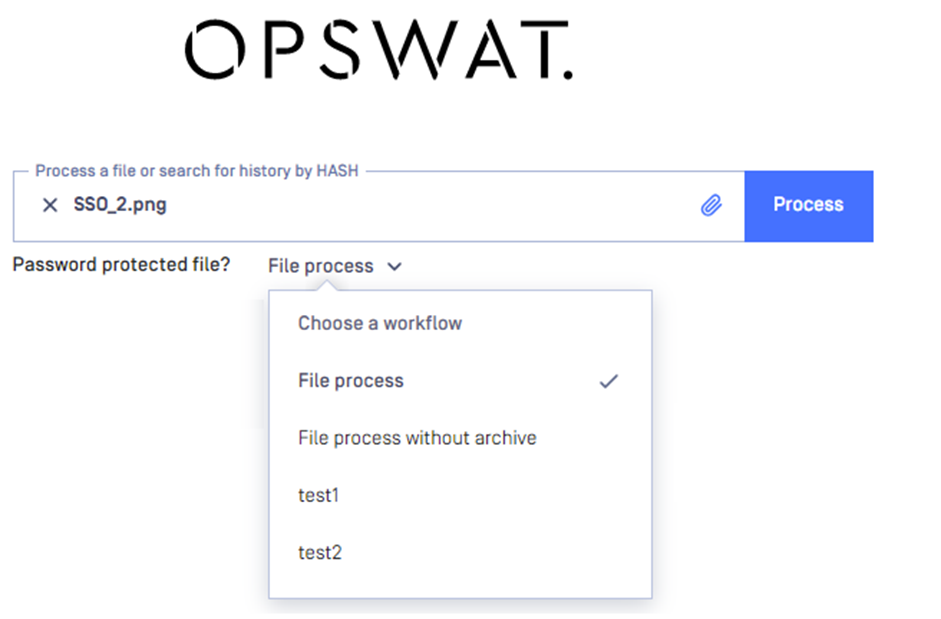Screen dimensions: 941x619
Task: Select the test1 workflow
Action: tap(460, 495)
